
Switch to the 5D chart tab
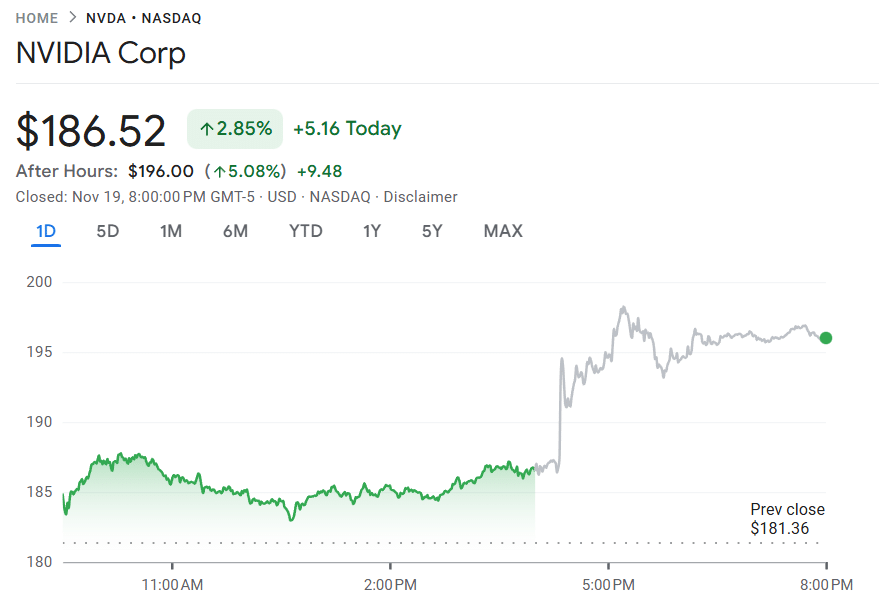click(107, 231)
